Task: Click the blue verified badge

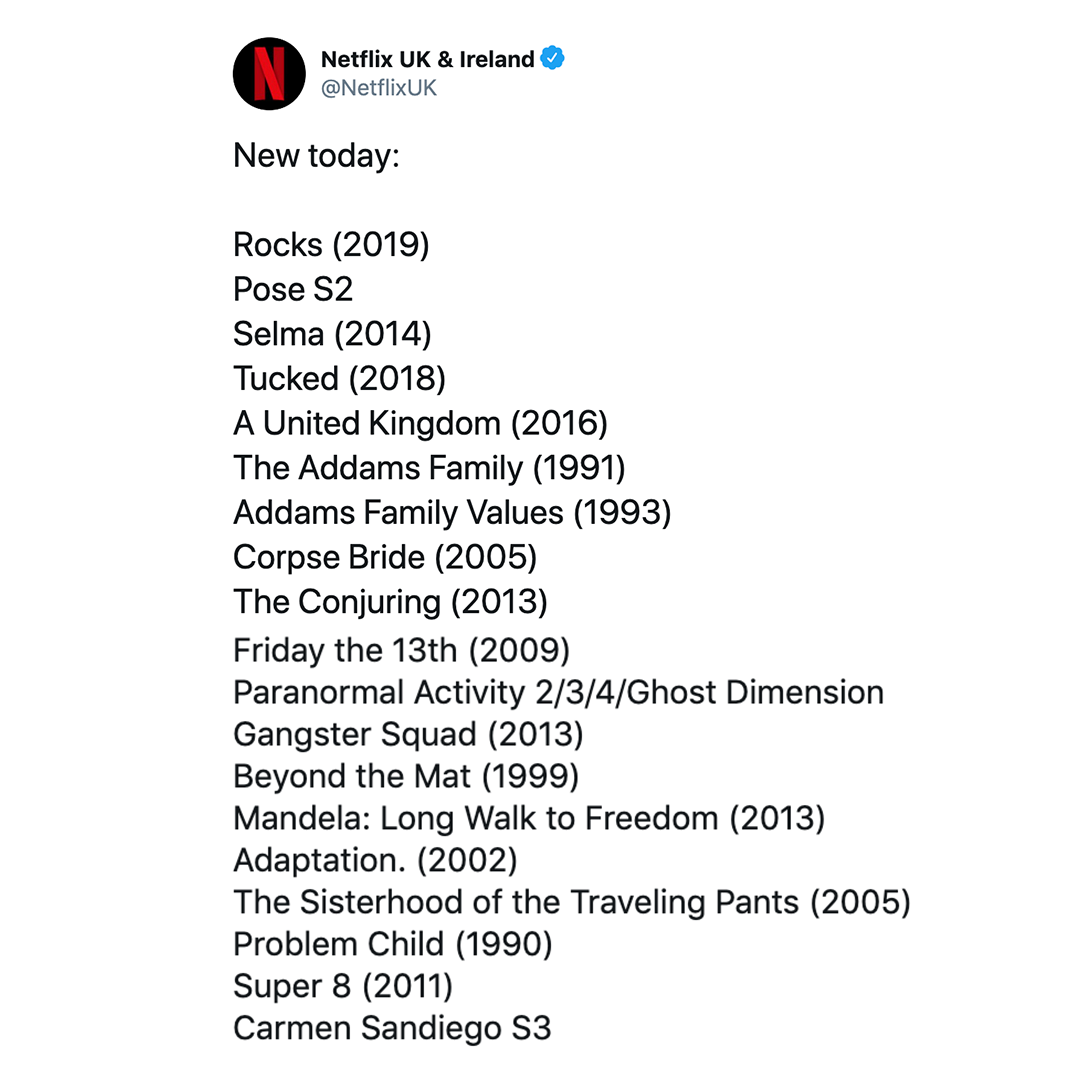Action: [x=552, y=58]
